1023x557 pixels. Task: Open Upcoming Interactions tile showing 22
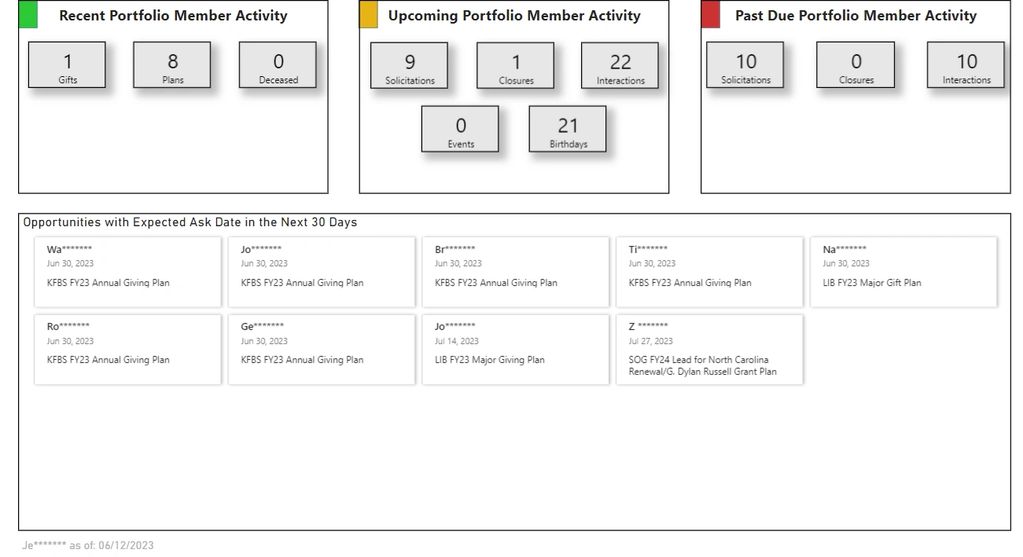[620, 67]
